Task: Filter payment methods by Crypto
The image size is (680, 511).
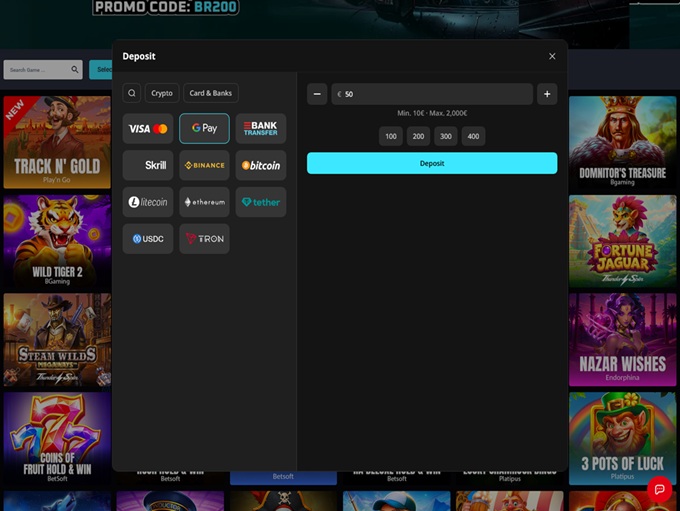Action: coord(162,93)
